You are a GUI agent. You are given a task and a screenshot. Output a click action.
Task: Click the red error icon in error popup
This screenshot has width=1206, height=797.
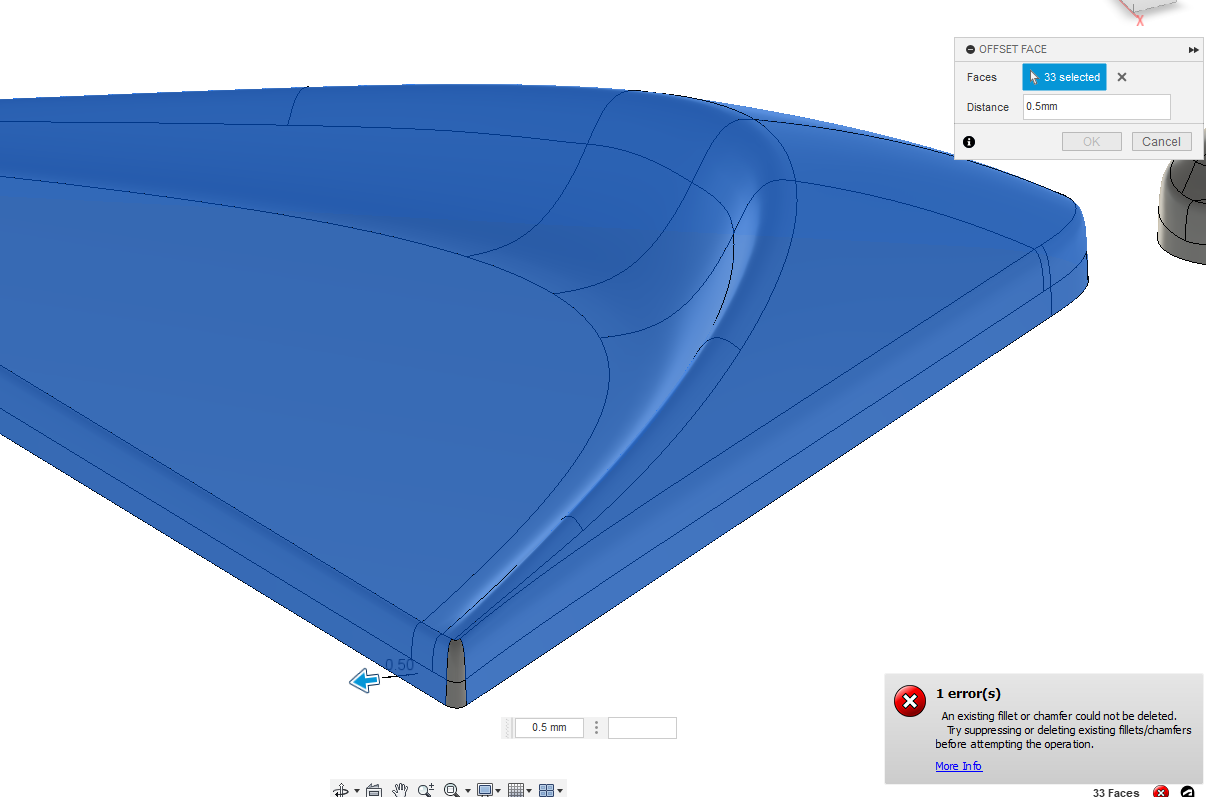909,702
